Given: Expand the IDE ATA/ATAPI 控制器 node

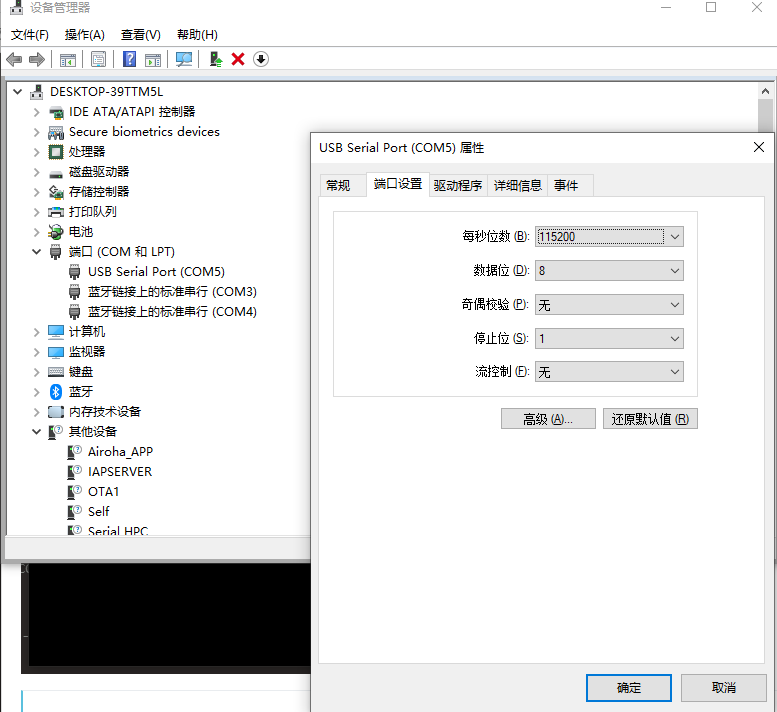Looking at the screenshot, I should coord(36,112).
